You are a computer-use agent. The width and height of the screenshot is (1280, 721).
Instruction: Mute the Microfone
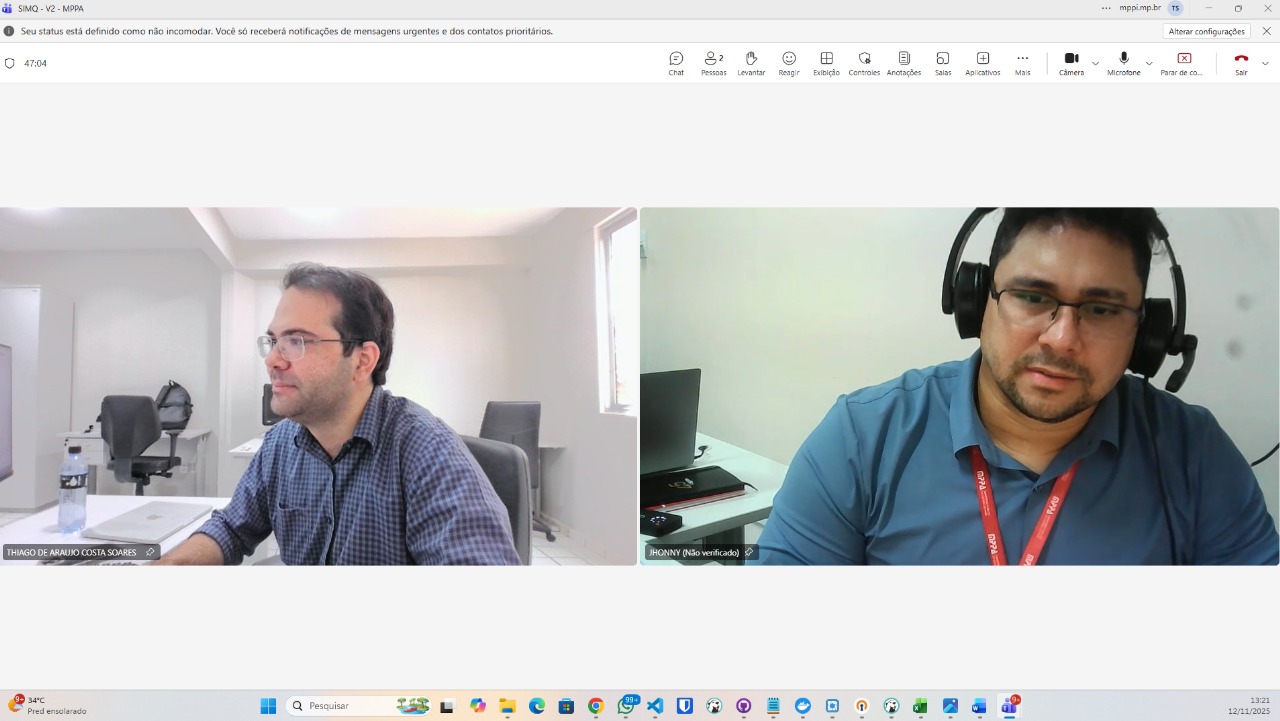1123,63
